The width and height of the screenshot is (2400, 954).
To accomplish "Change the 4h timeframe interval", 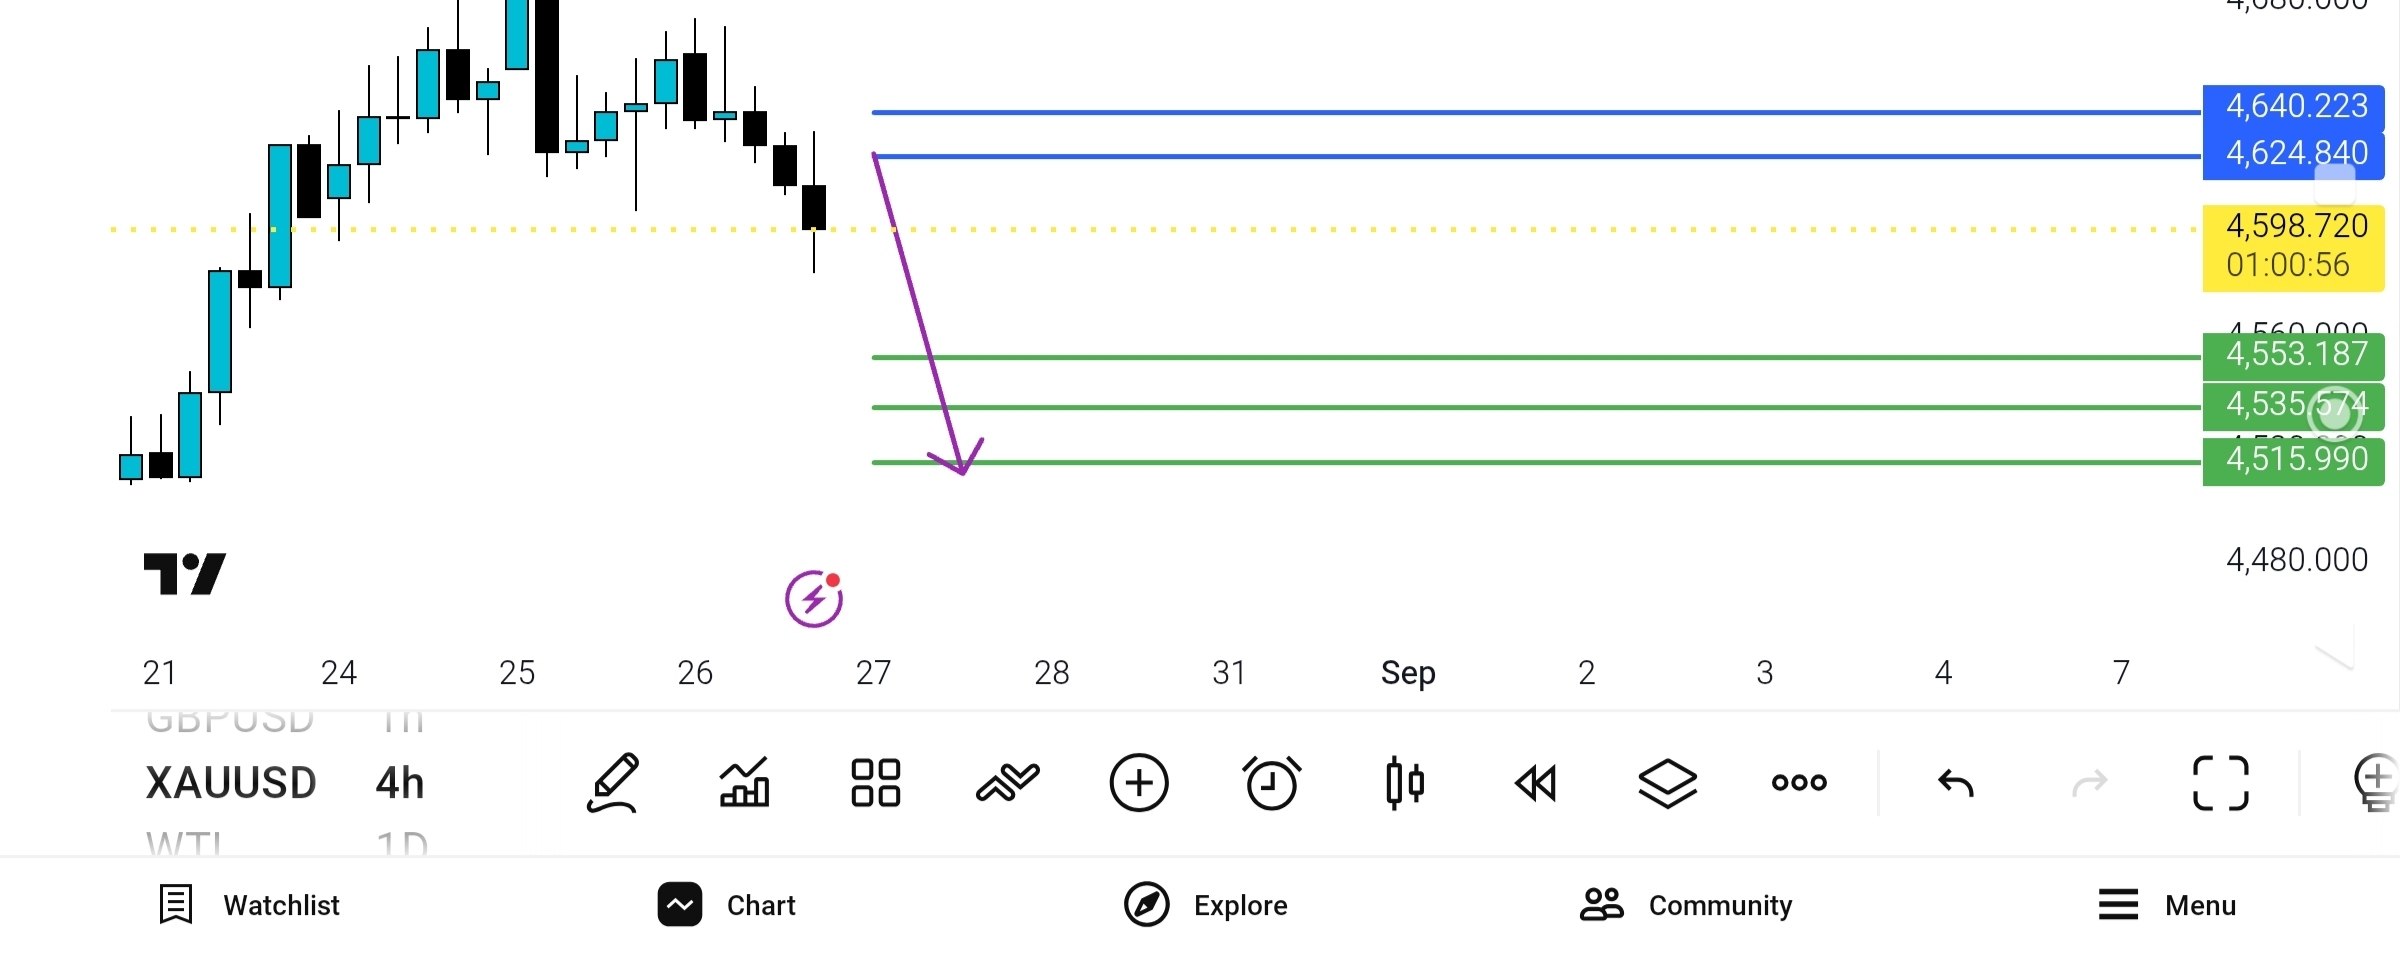I will pos(400,783).
